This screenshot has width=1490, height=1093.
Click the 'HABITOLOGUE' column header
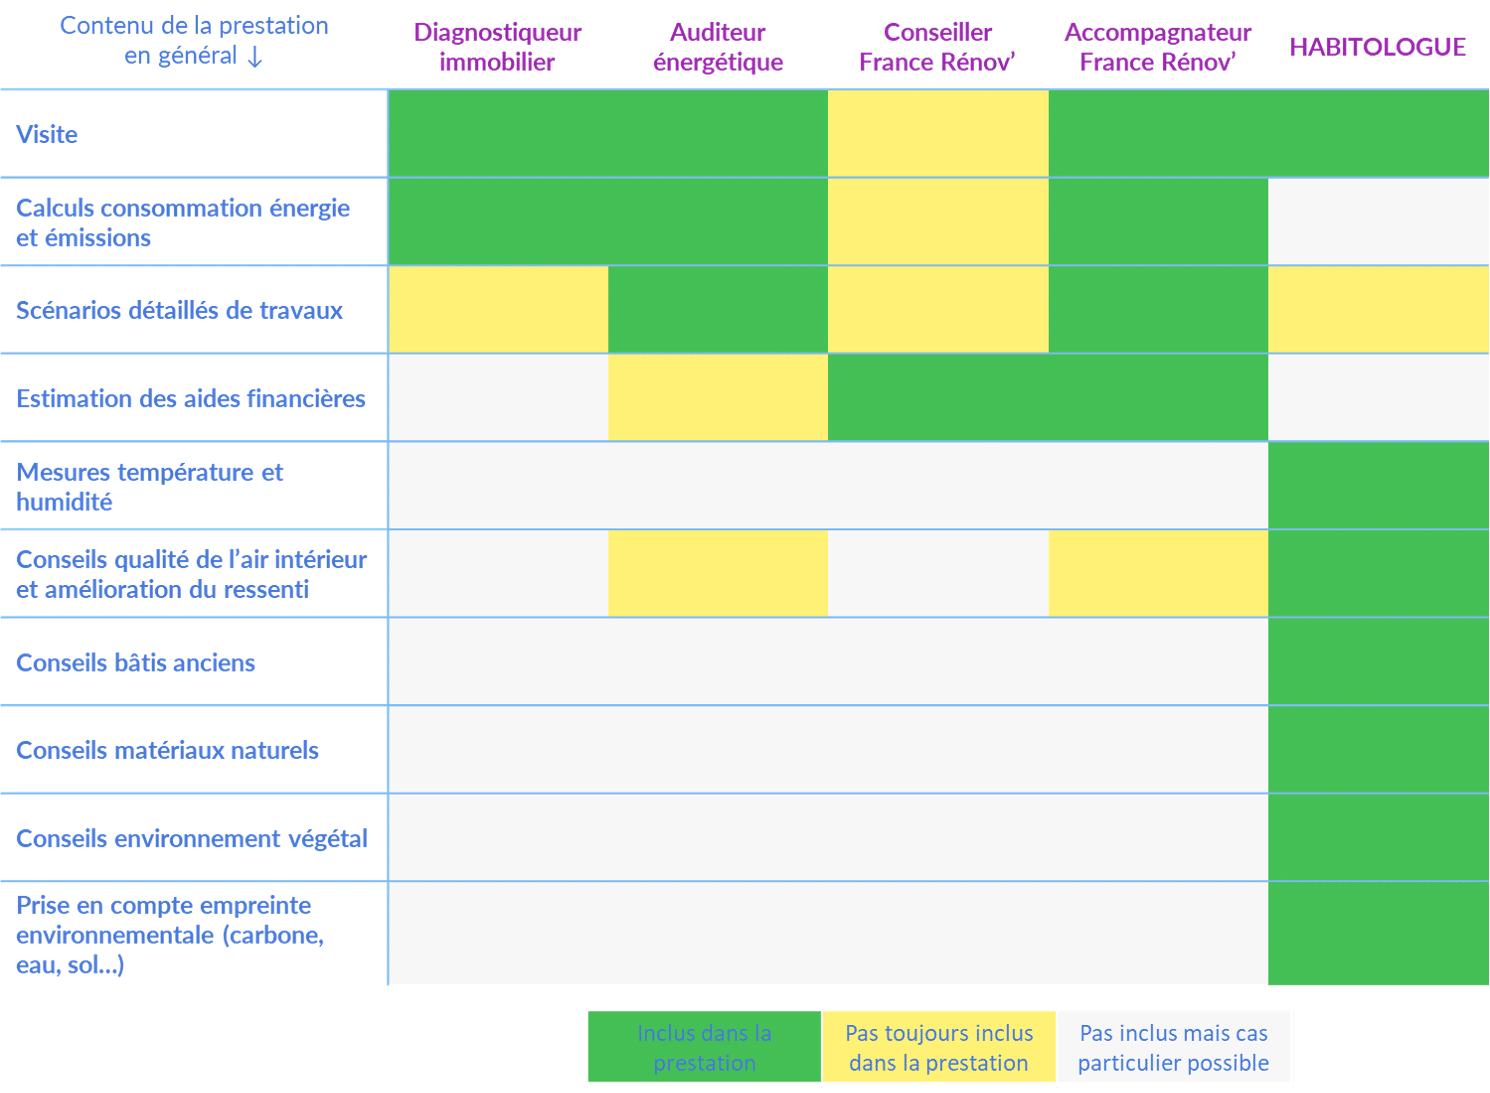[1378, 47]
